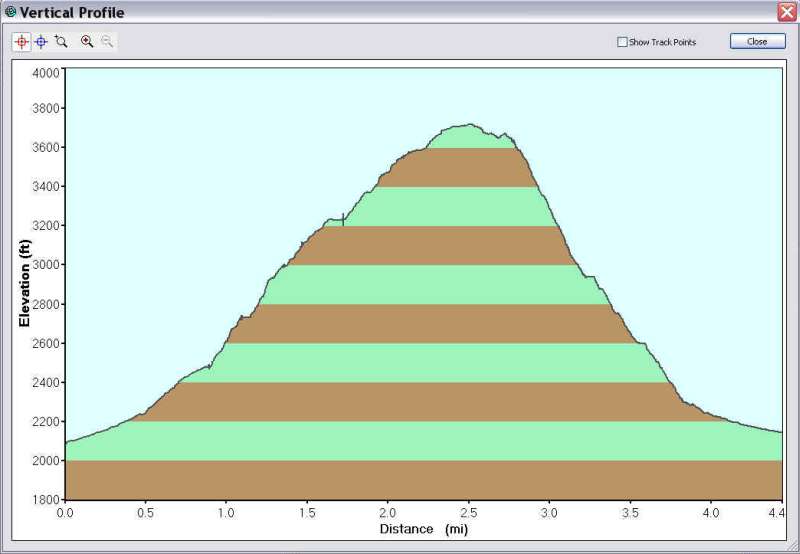The width and height of the screenshot is (800, 554).
Task: Click the "Elevation (ft)" axis label
Action: pos(24,284)
